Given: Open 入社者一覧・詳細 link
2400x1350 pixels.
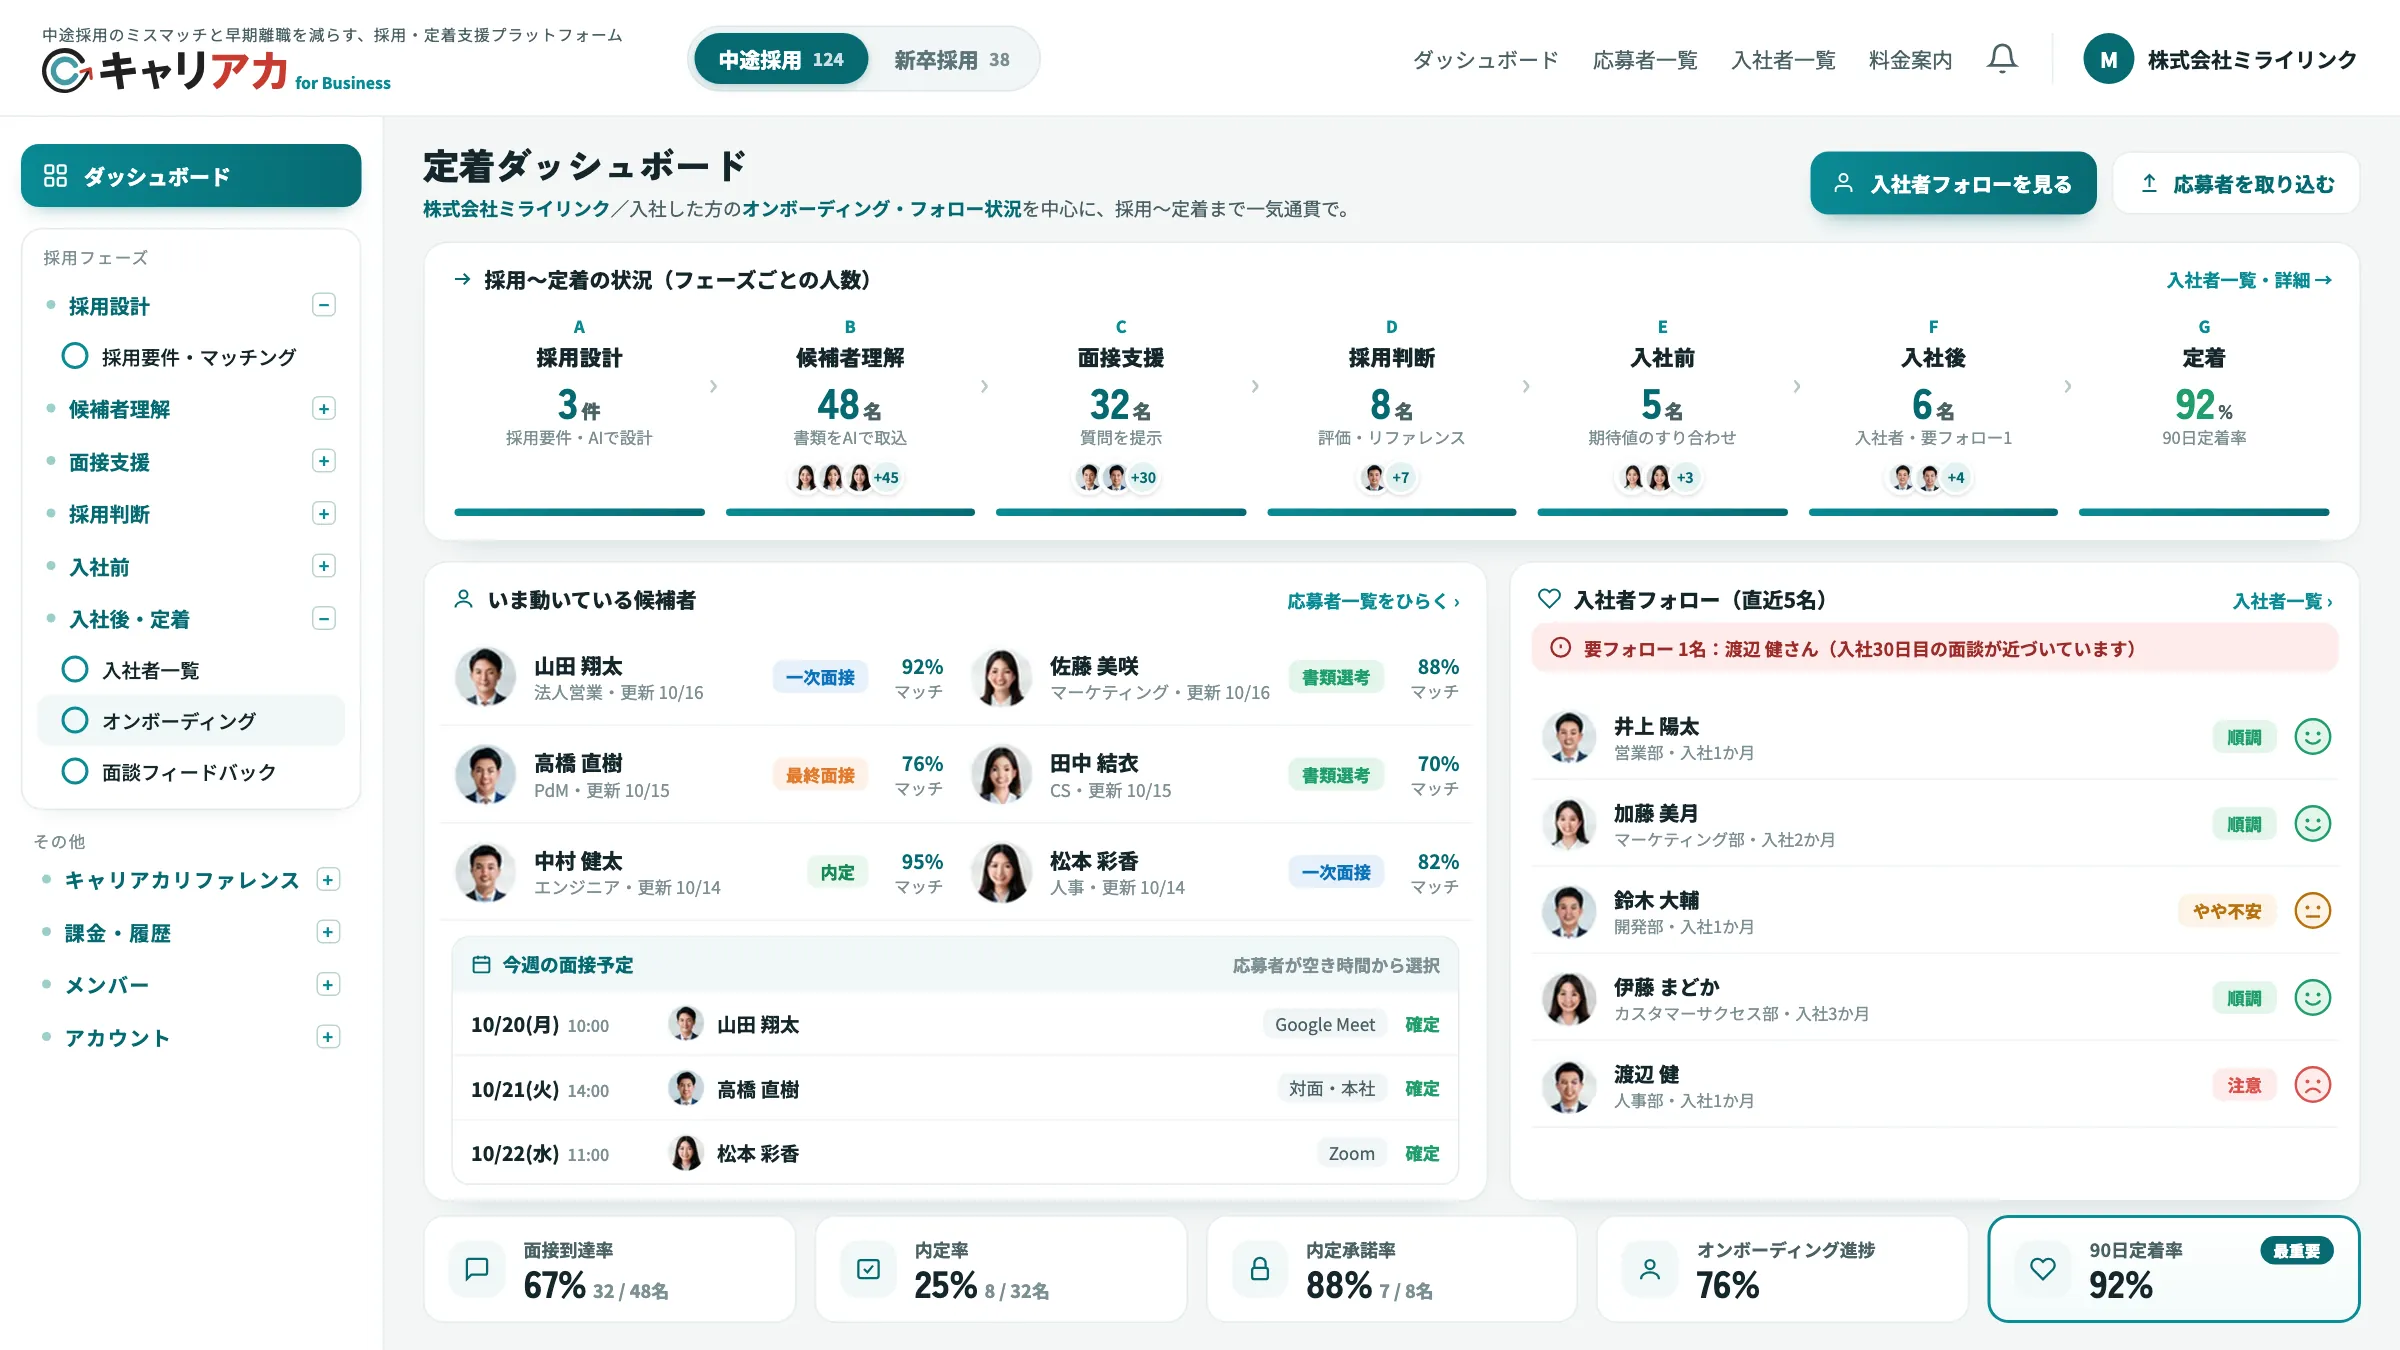Looking at the screenshot, I should pos(2249,280).
